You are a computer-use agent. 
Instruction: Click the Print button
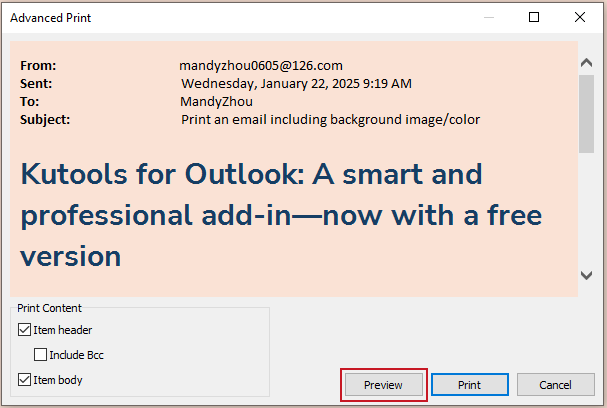470,385
